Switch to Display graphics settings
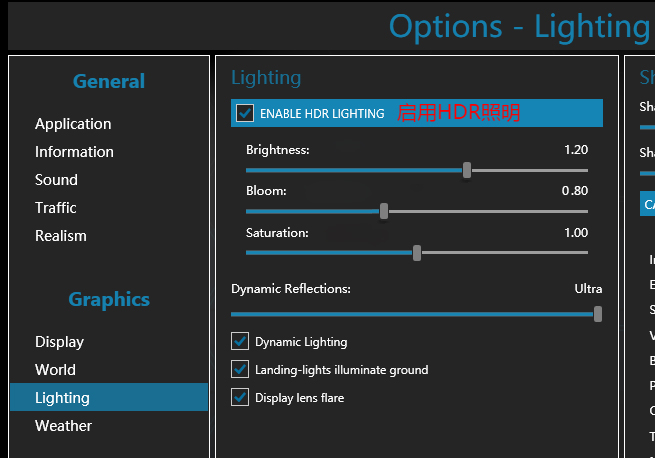The image size is (655, 458). (59, 342)
